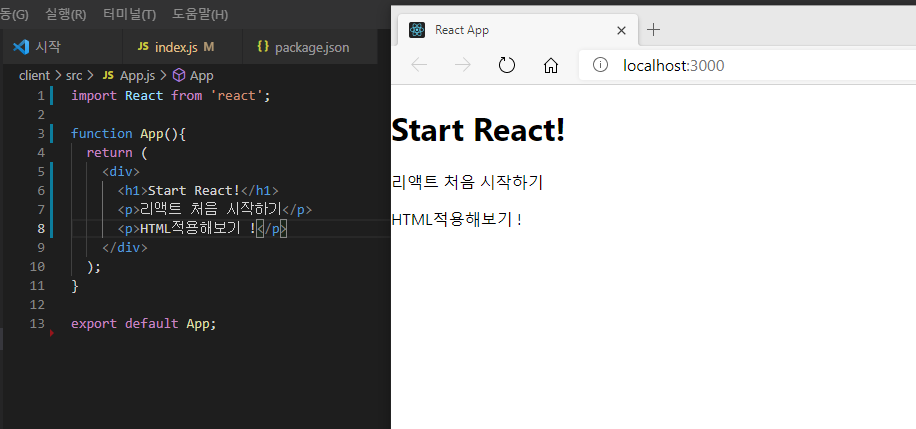Click 'Start React!' text in the code
Image resolution: width=916 pixels, height=429 pixels.
[x=194, y=191]
